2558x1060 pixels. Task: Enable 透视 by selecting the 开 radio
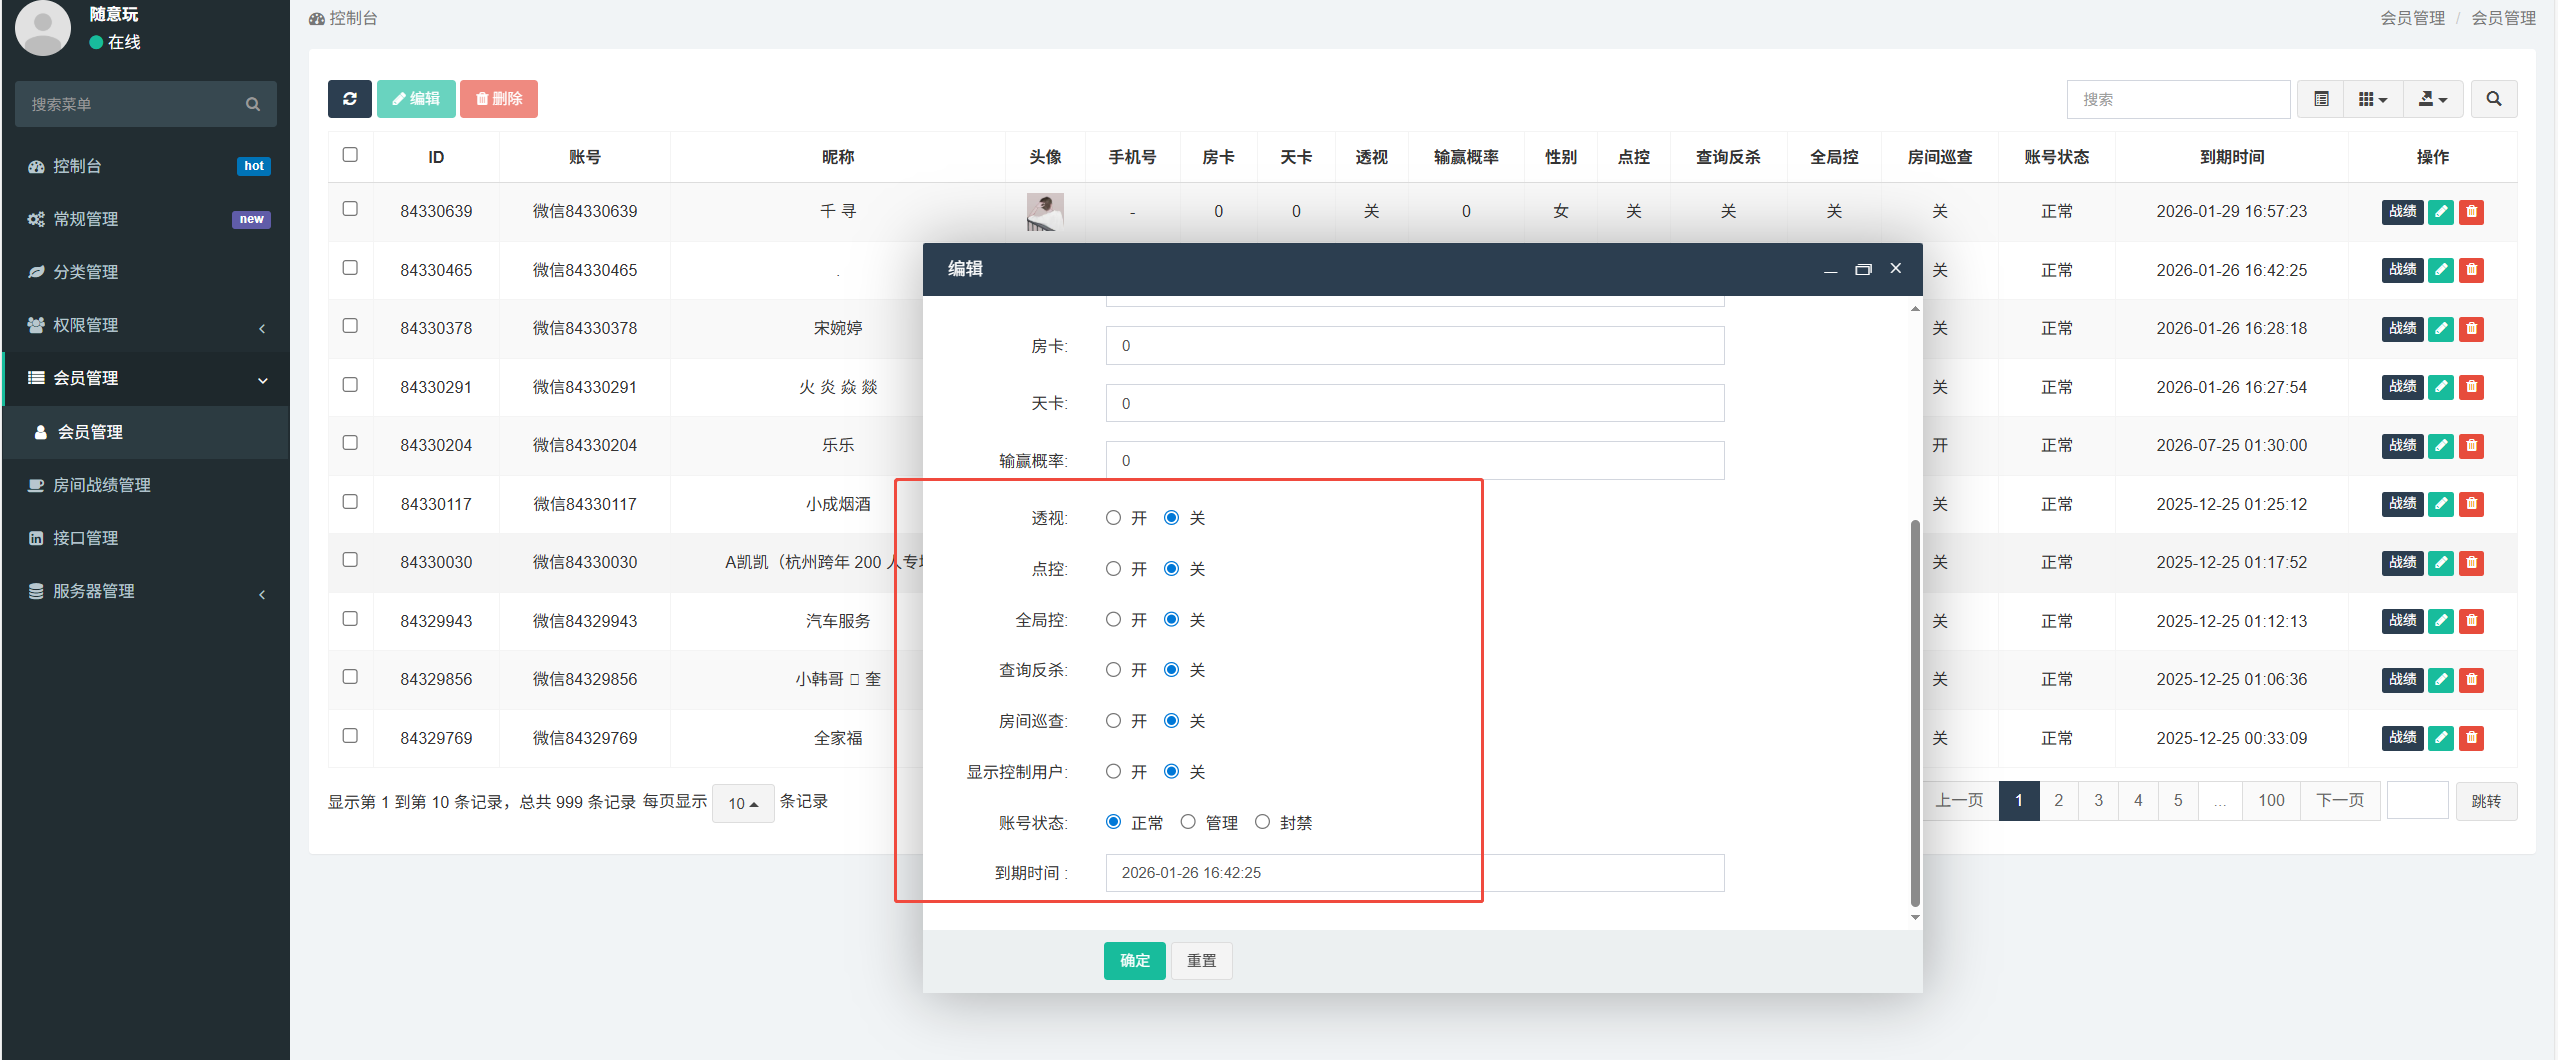pos(1113,518)
